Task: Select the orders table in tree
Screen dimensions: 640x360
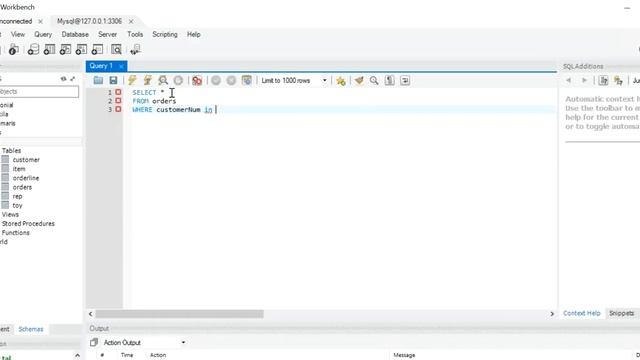Action: 22,187
